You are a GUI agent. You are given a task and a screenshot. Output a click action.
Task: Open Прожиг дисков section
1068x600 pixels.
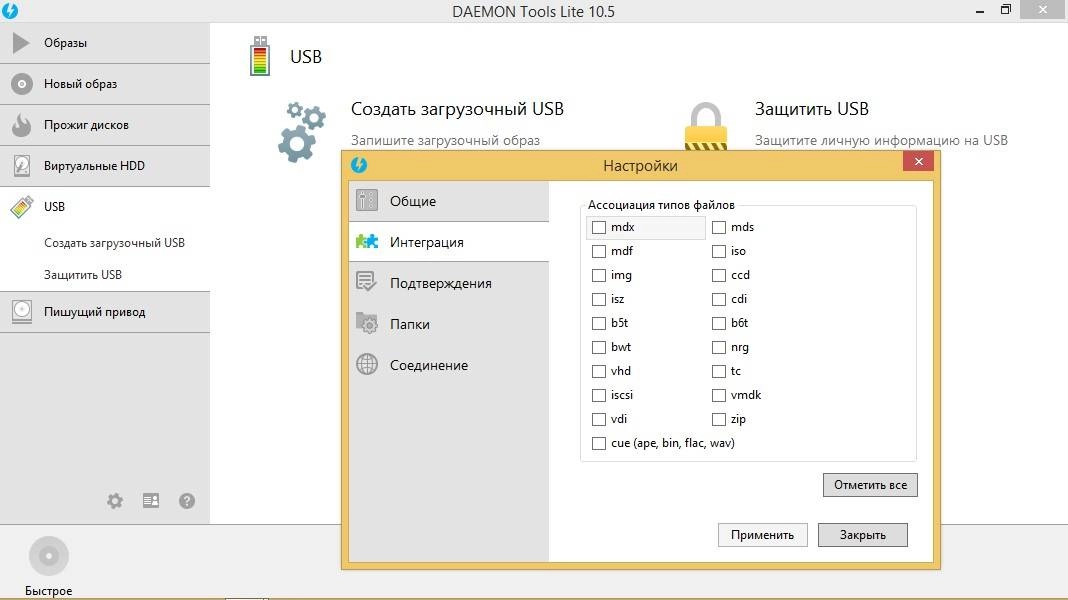click(x=105, y=125)
